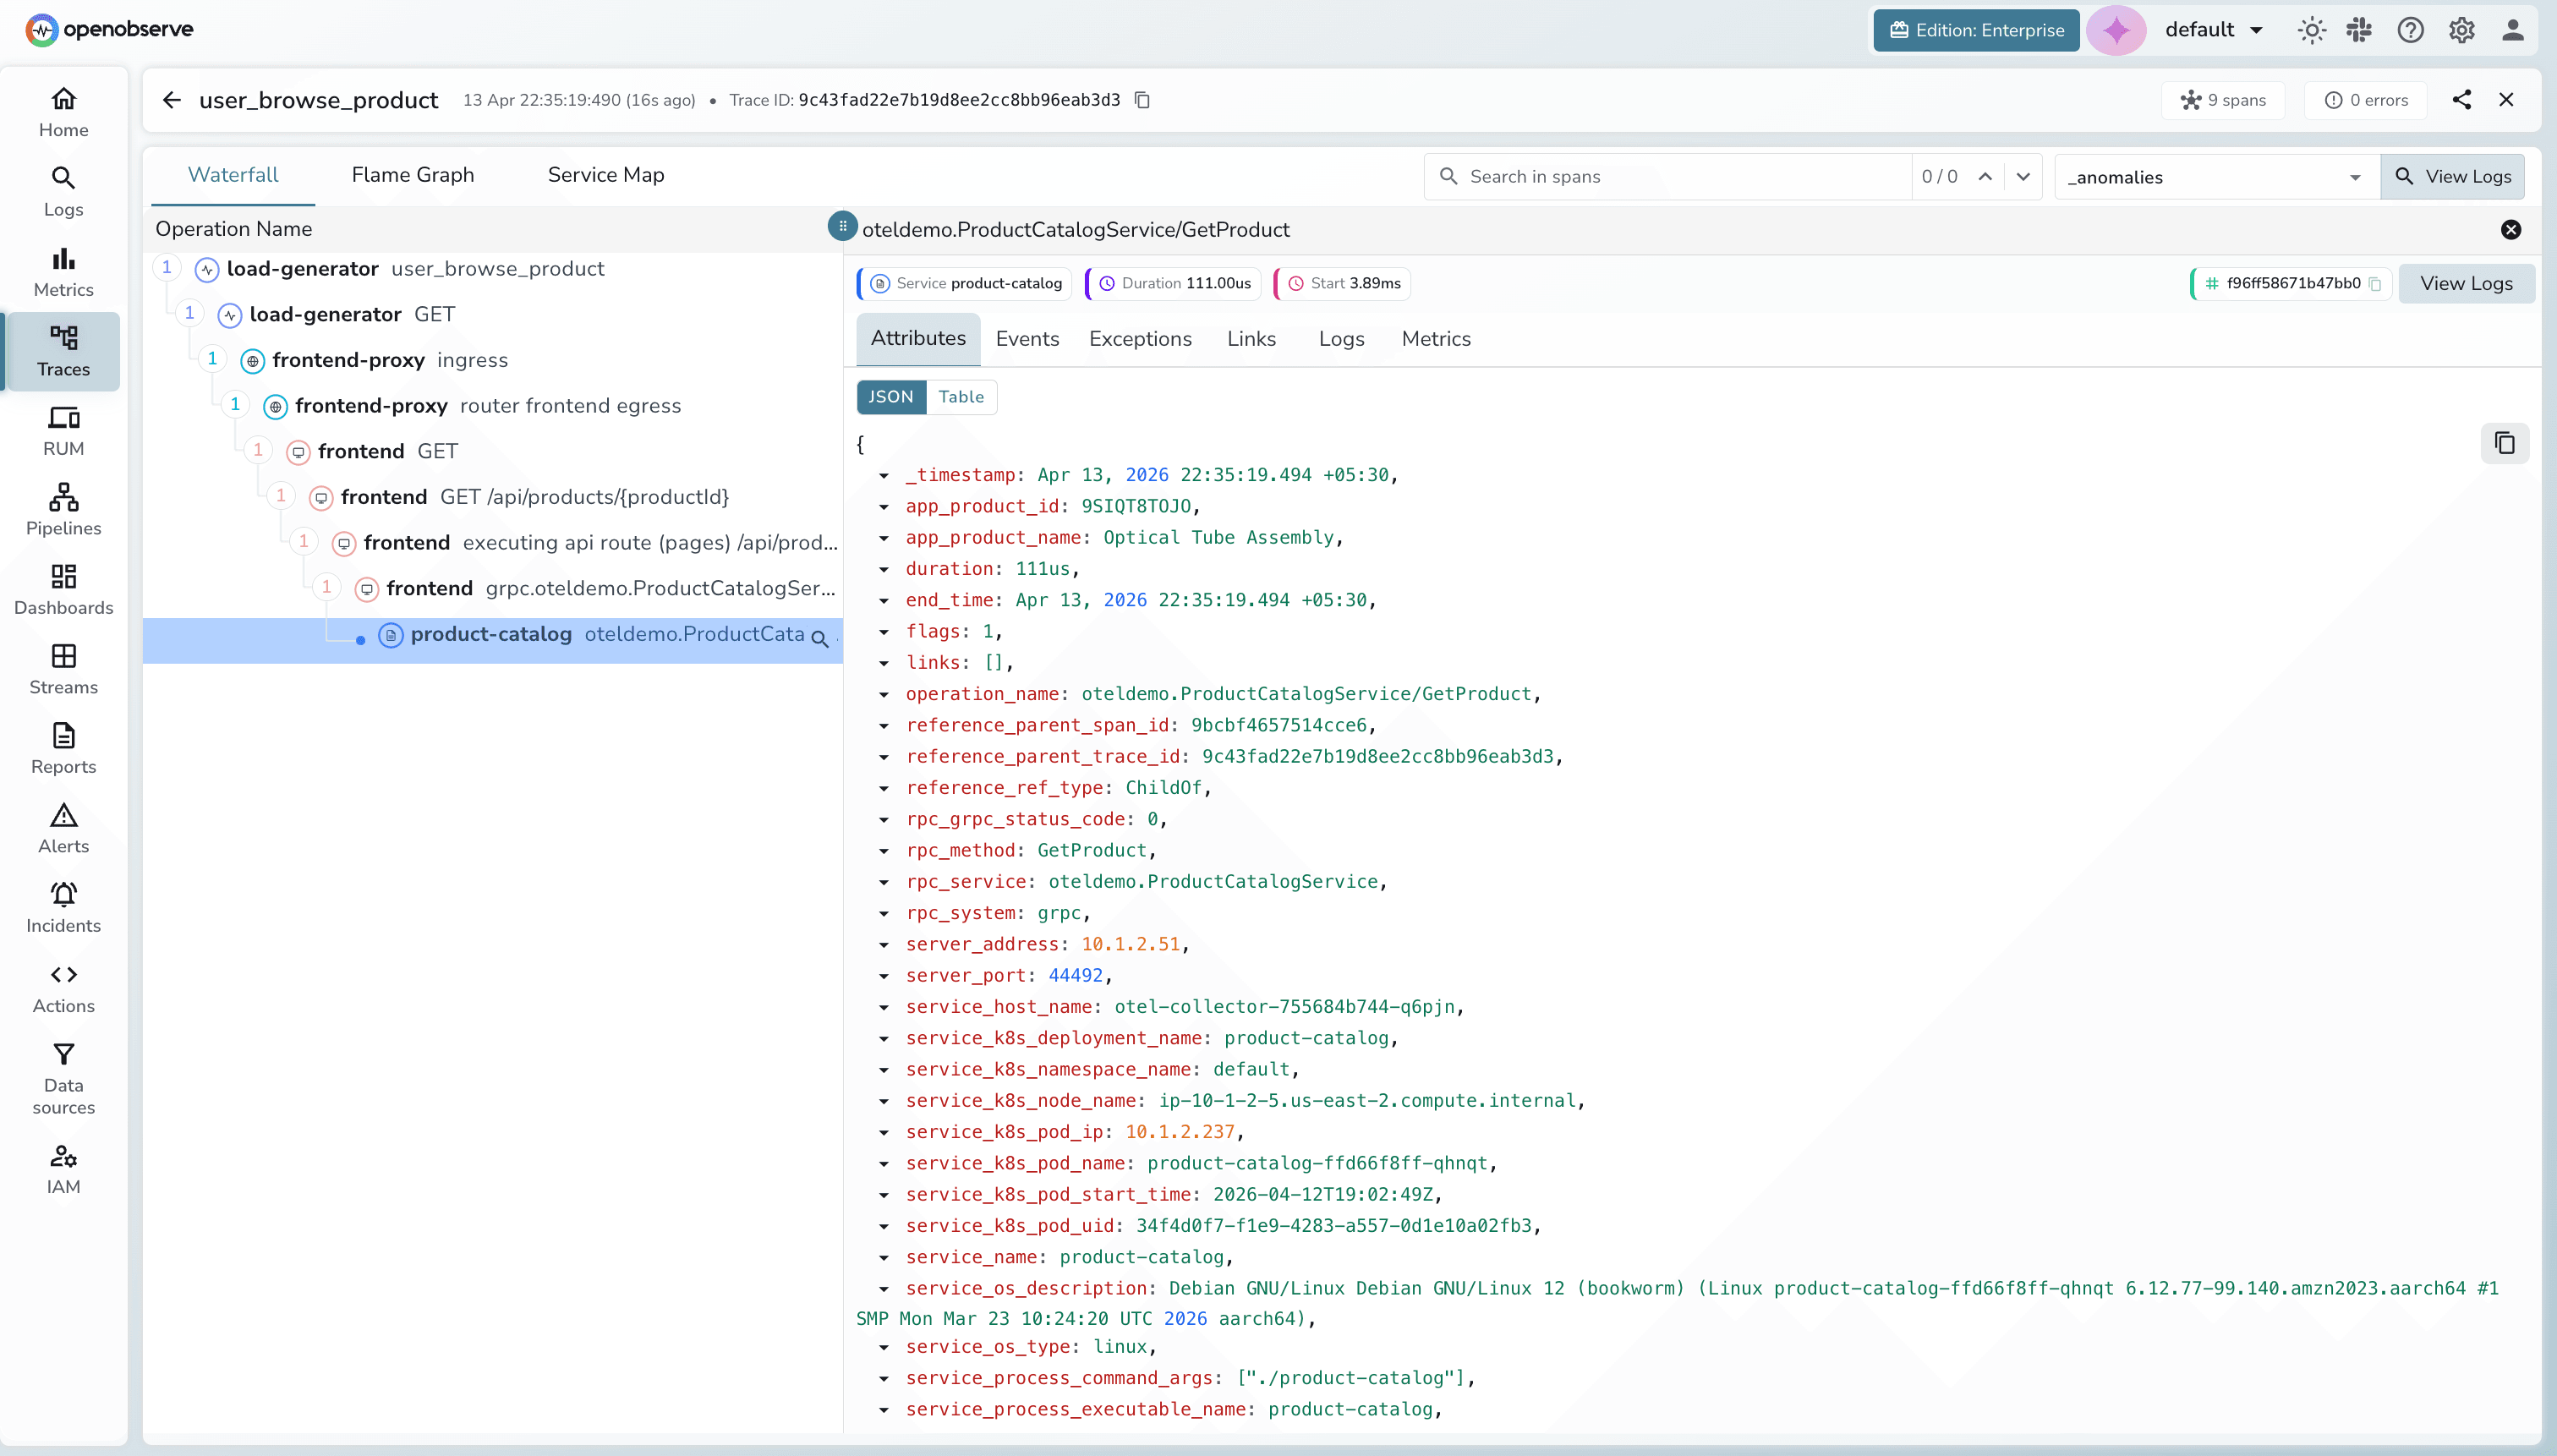This screenshot has width=2557, height=1456.
Task: Open the Slack community icon
Action: [2359, 30]
